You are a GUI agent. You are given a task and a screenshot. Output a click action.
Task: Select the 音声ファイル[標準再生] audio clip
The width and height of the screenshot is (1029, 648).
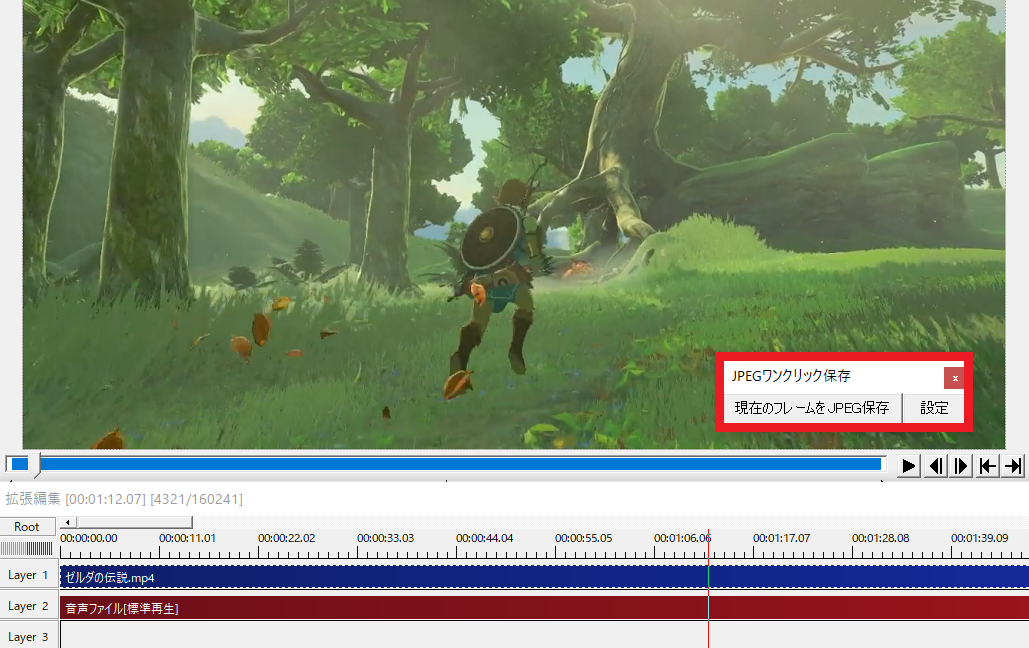coord(544,608)
